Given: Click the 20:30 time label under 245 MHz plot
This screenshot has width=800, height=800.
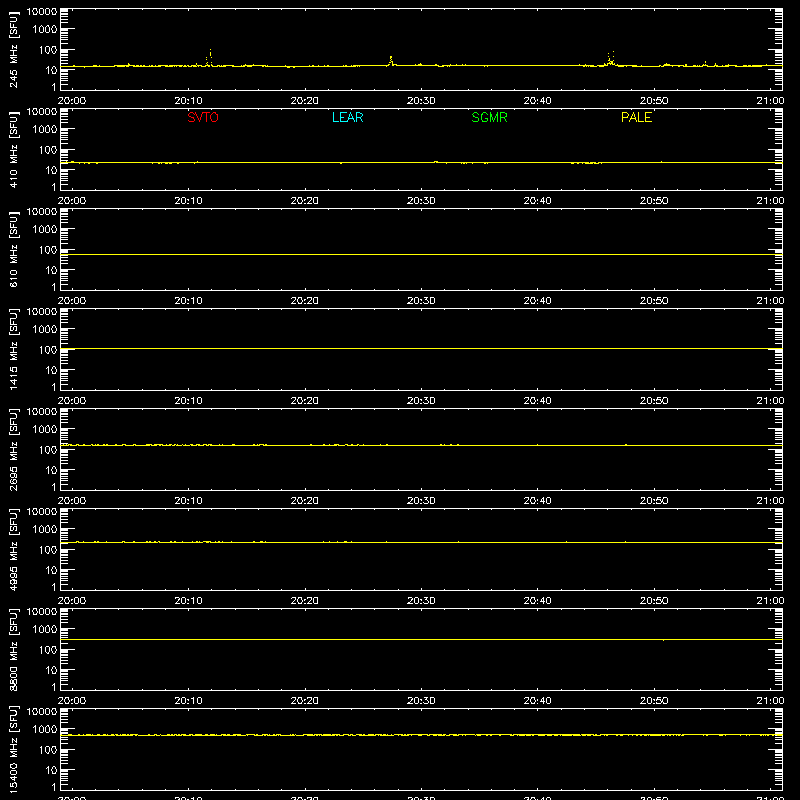Looking at the screenshot, I should [421, 101].
